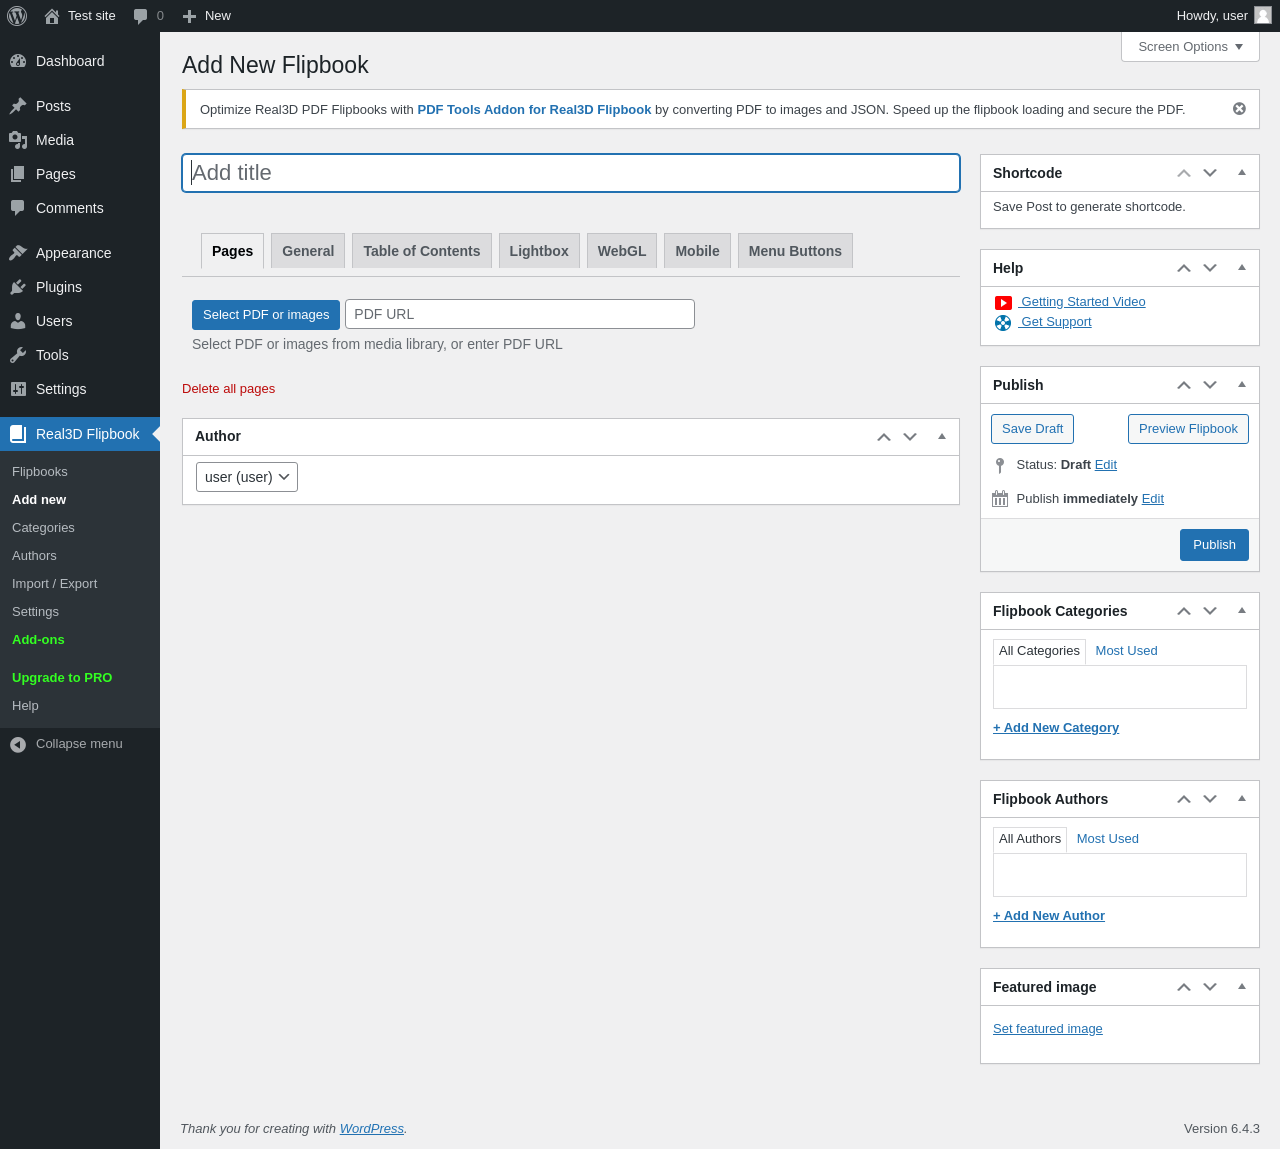Click Select PDF or images button

click(266, 315)
